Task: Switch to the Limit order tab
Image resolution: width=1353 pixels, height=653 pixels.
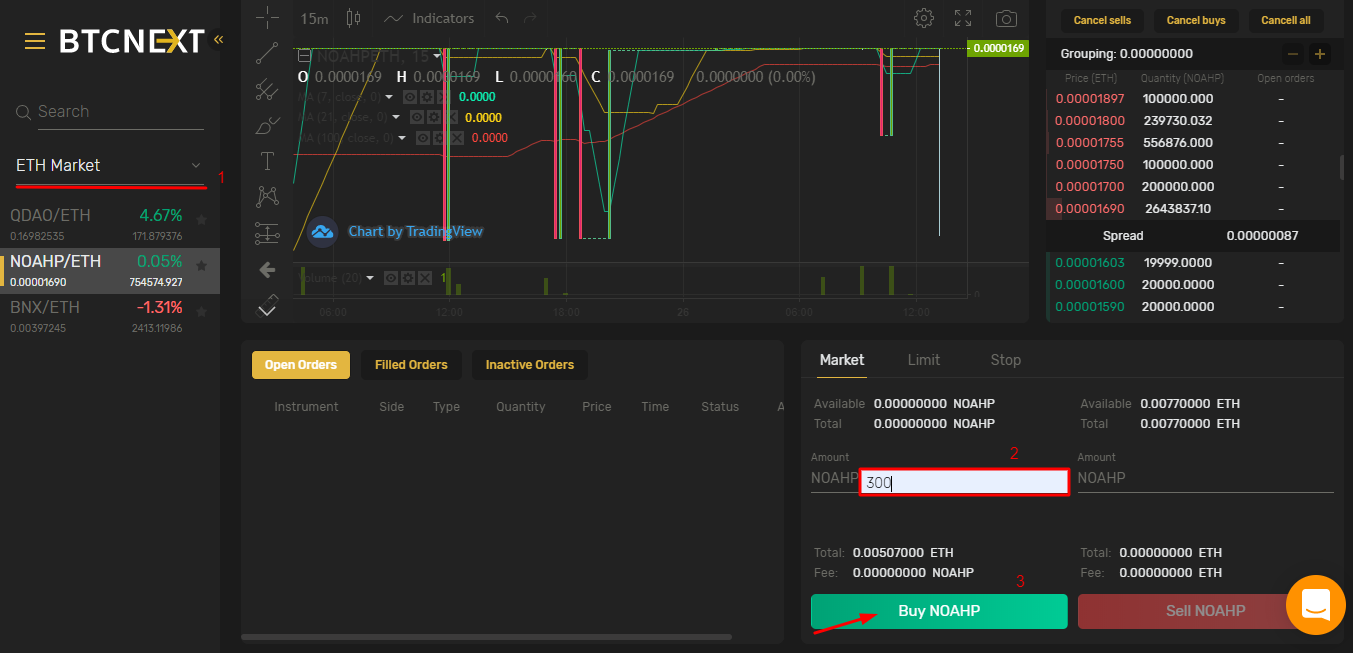Action: coord(924,360)
